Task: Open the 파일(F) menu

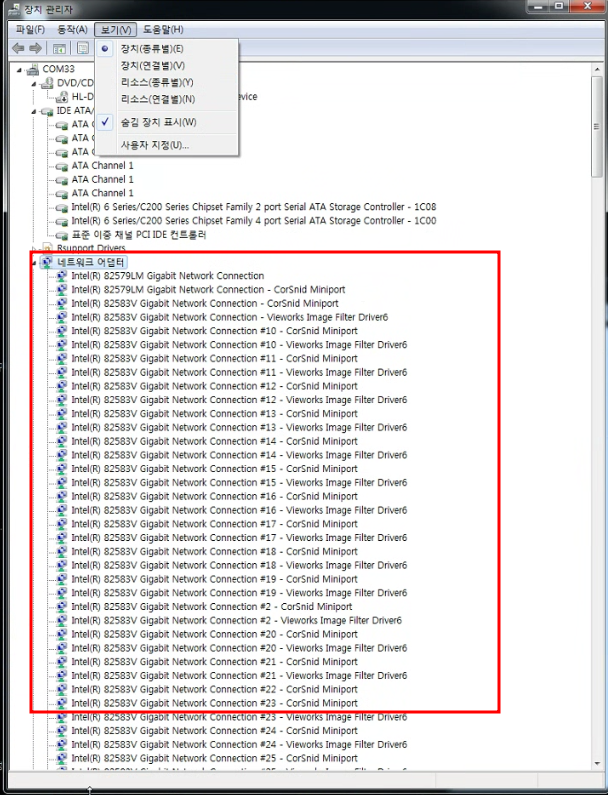Action: pyautogui.click(x=30, y=29)
